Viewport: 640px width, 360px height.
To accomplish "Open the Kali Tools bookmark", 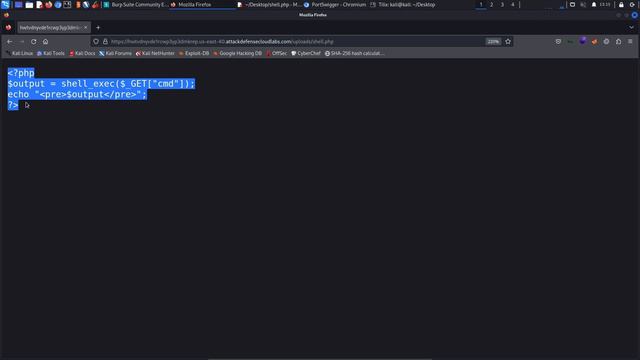I will pos(51,53).
